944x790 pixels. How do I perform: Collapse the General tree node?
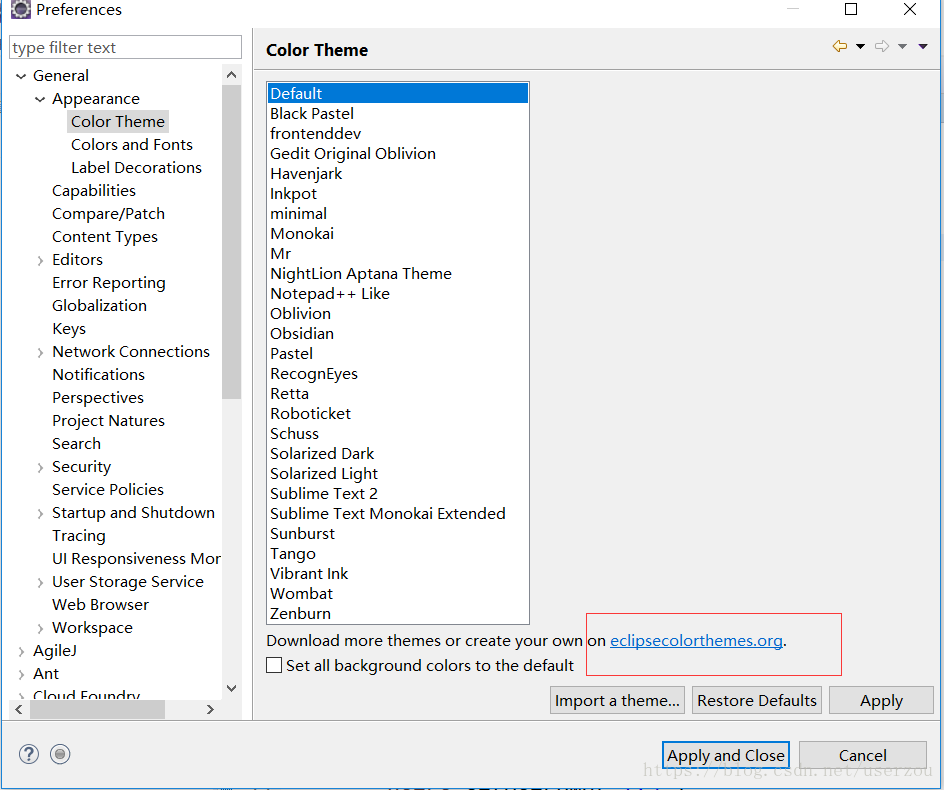[x=21, y=76]
